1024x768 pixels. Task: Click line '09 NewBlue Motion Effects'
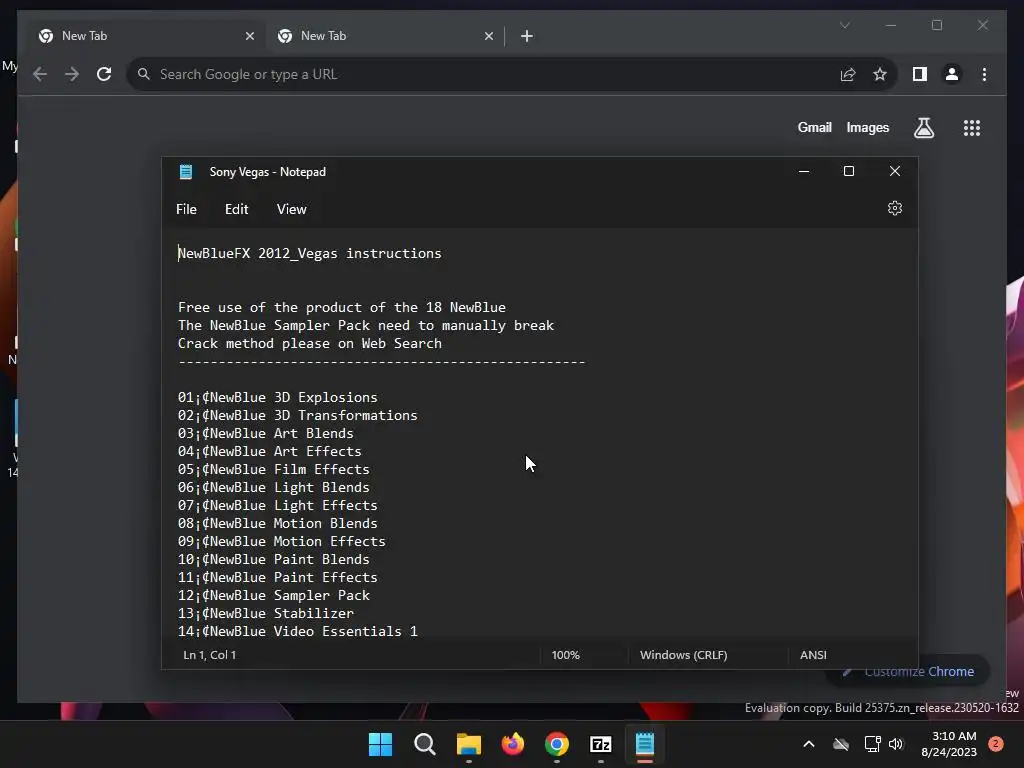point(281,541)
